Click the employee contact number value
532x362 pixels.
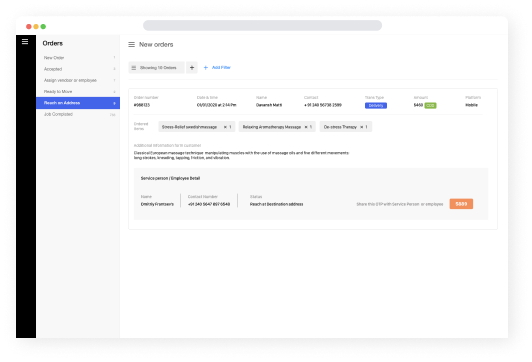click(x=209, y=204)
